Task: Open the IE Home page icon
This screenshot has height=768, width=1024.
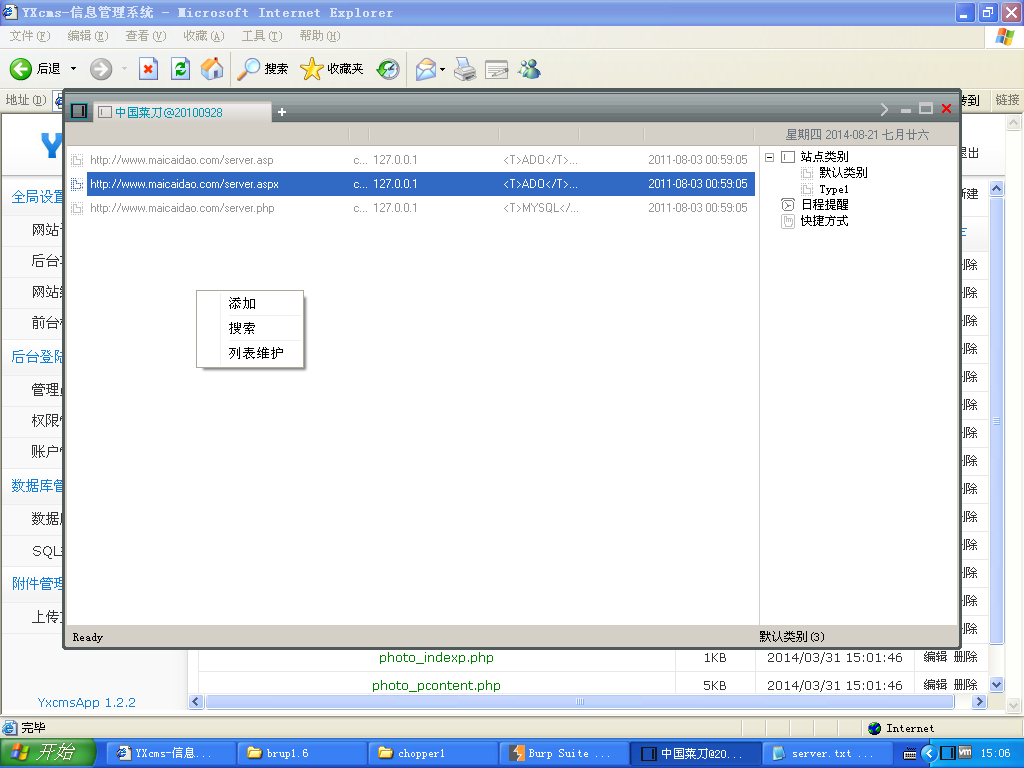Action: click(212, 69)
